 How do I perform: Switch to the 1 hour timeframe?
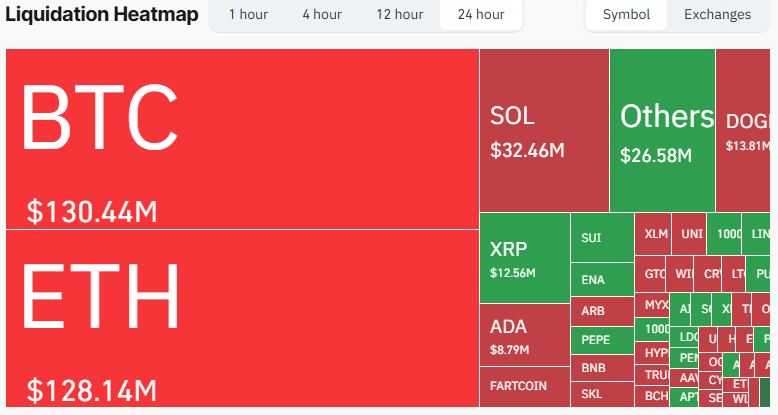[x=249, y=14]
